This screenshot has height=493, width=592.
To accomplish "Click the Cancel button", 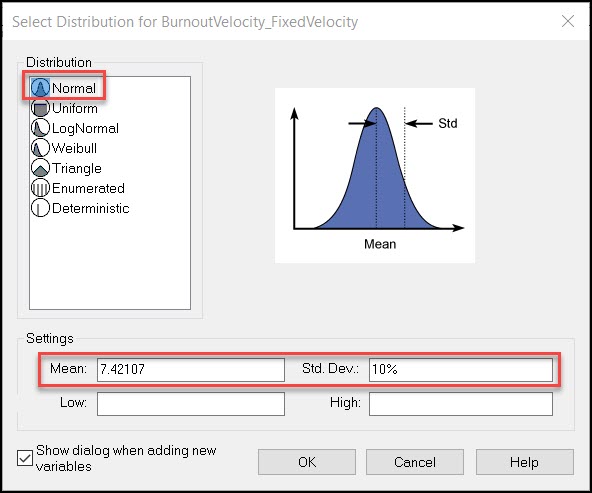I will tap(415, 462).
